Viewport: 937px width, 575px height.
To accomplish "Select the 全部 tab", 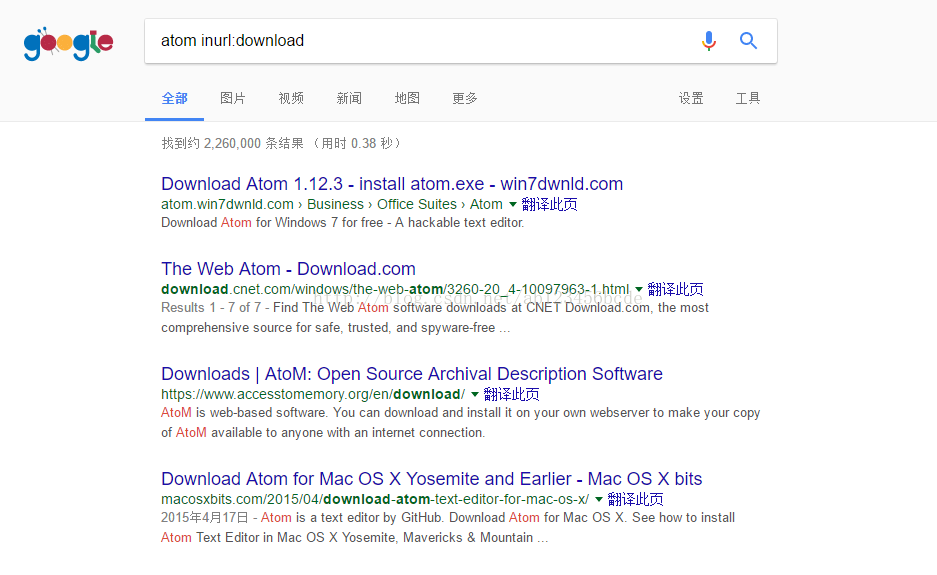I will coord(174,98).
